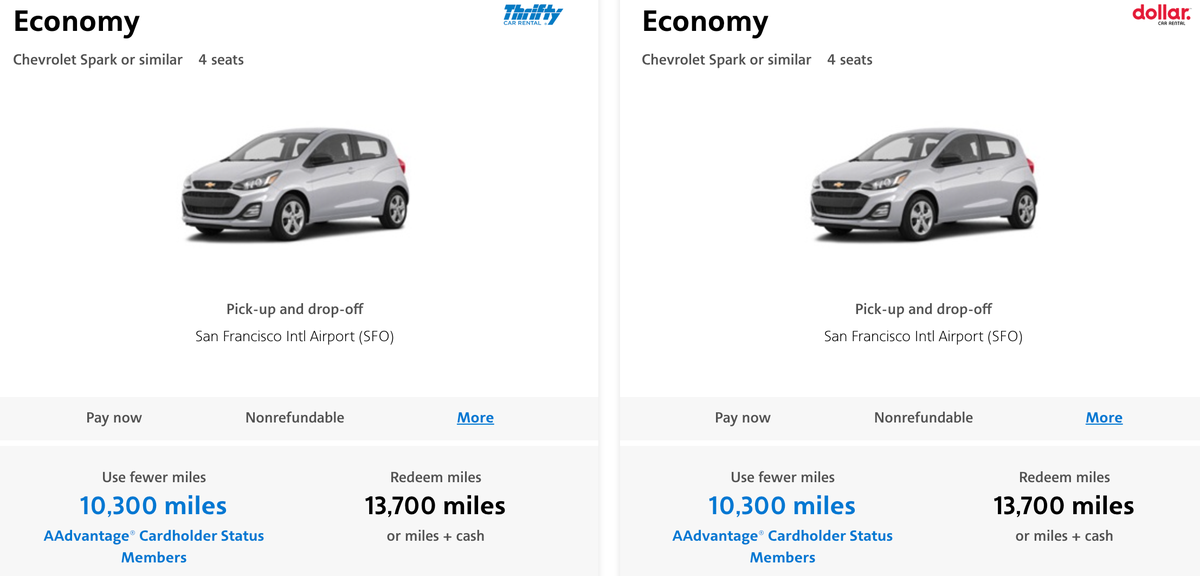Viewport: 1200px width, 576px height.
Task: Select 10,300 miles offer in Dollar card
Action: coord(782,506)
